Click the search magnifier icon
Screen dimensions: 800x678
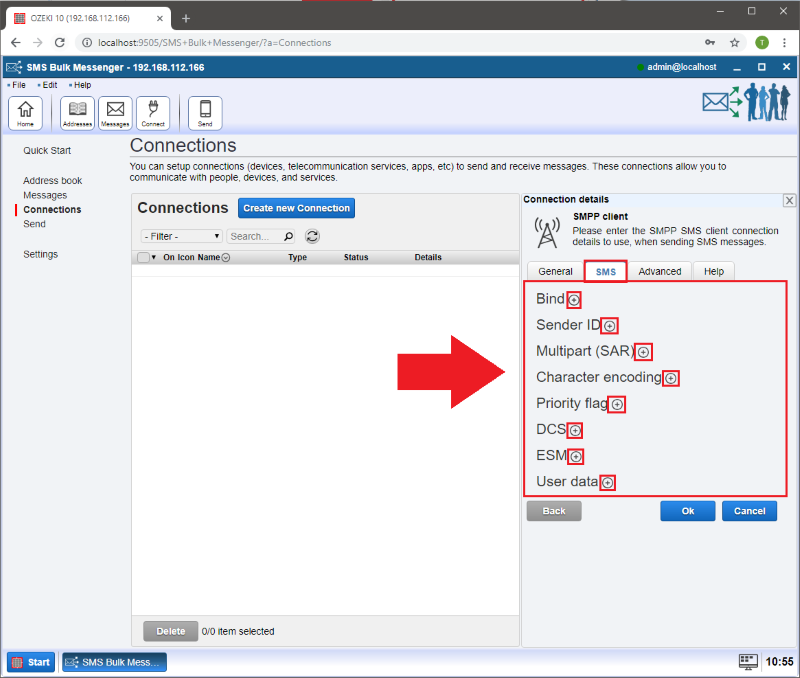289,237
